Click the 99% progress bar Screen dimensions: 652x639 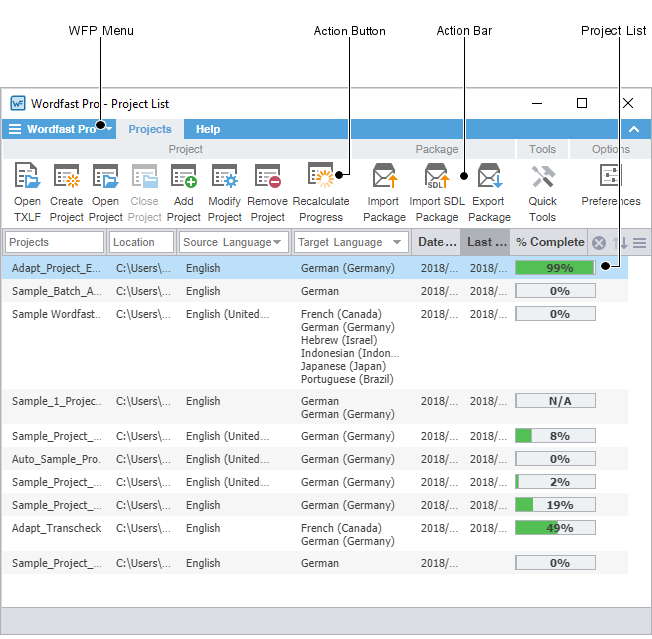(555, 268)
